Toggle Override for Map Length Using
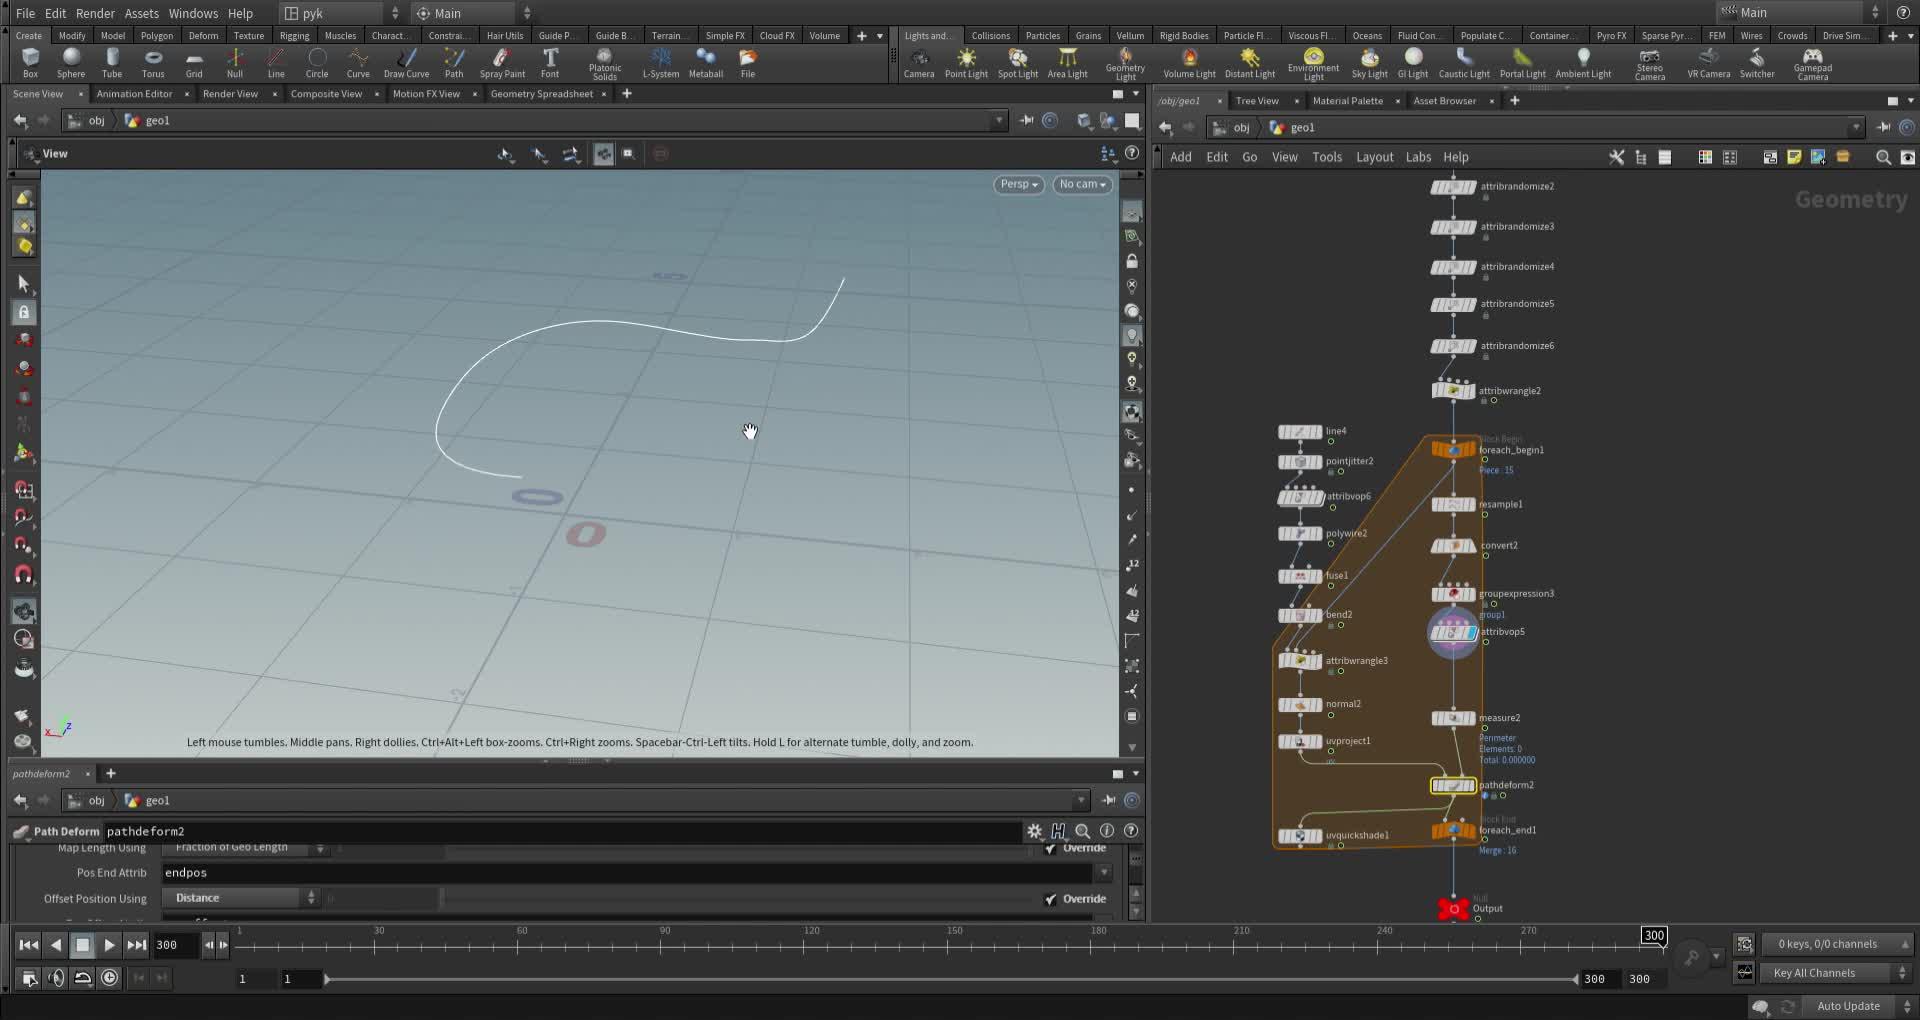The height and width of the screenshot is (1020, 1920). (1051, 847)
